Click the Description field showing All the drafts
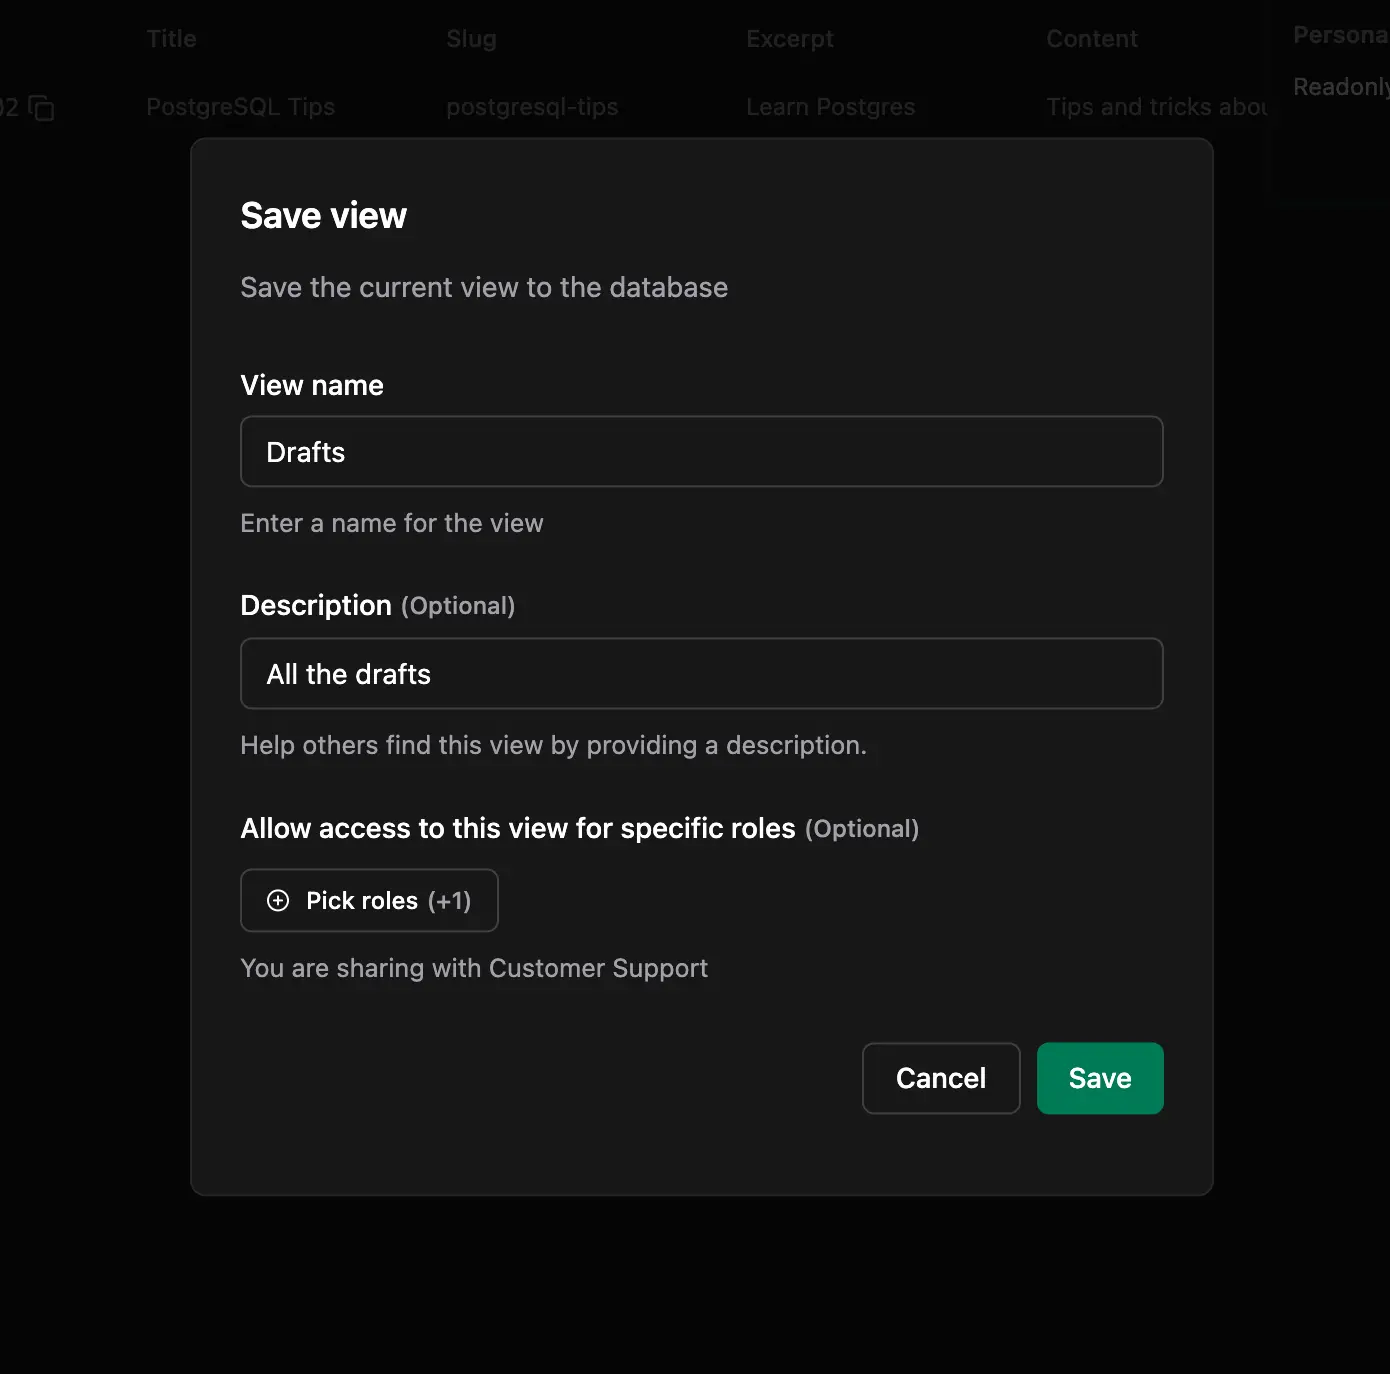This screenshot has height=1374, width=1390. coord(700,673)
